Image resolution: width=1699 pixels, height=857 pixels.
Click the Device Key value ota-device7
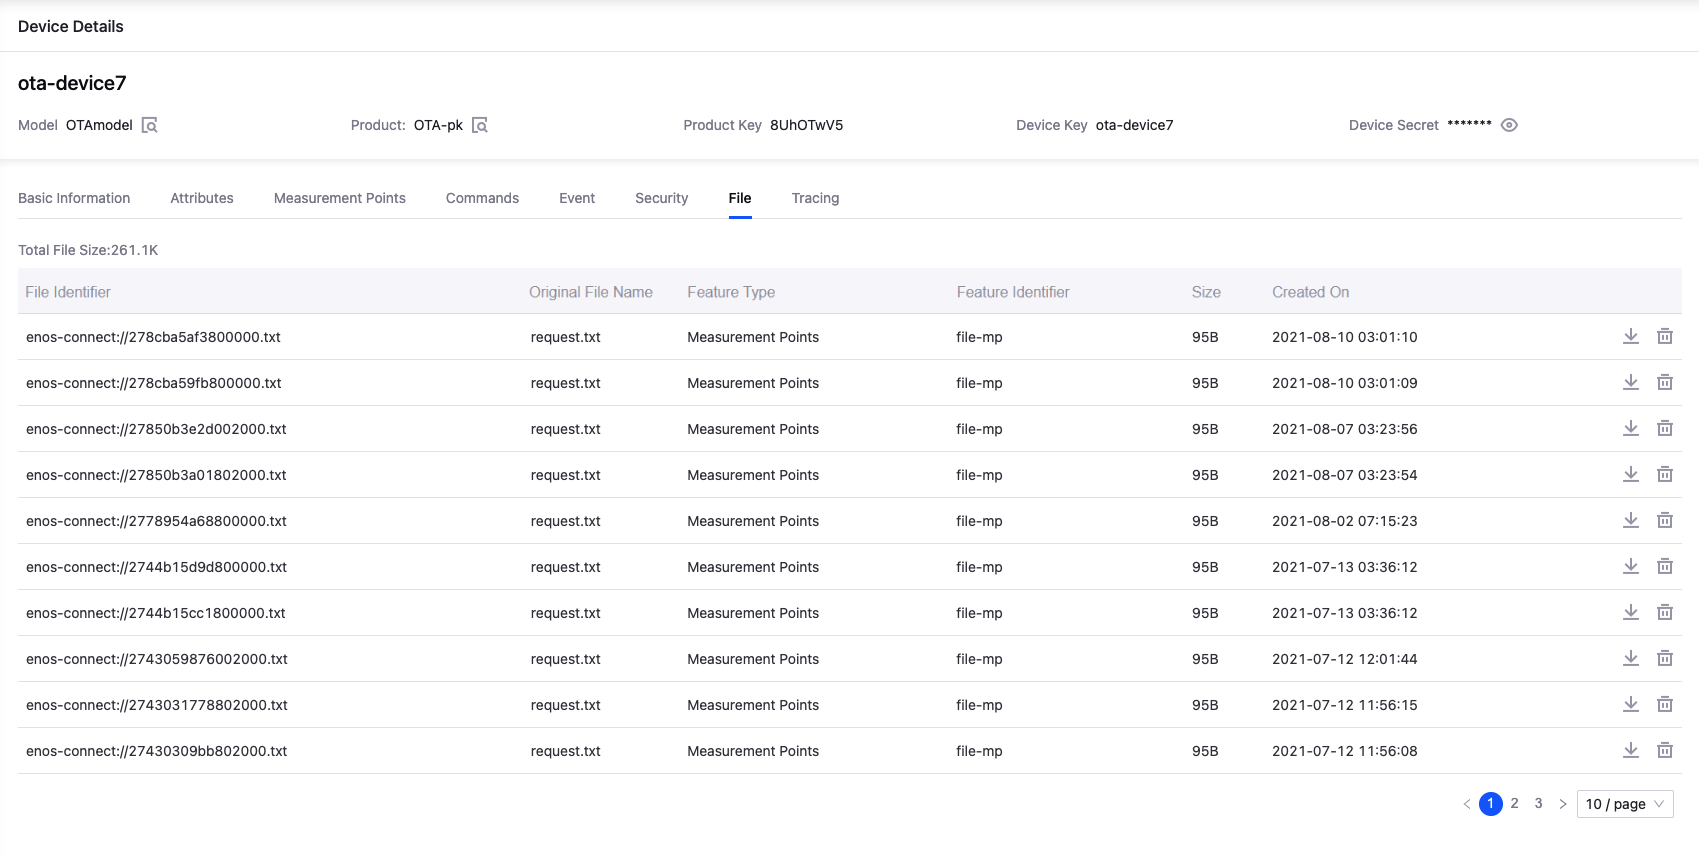[x=1135, y=125]
